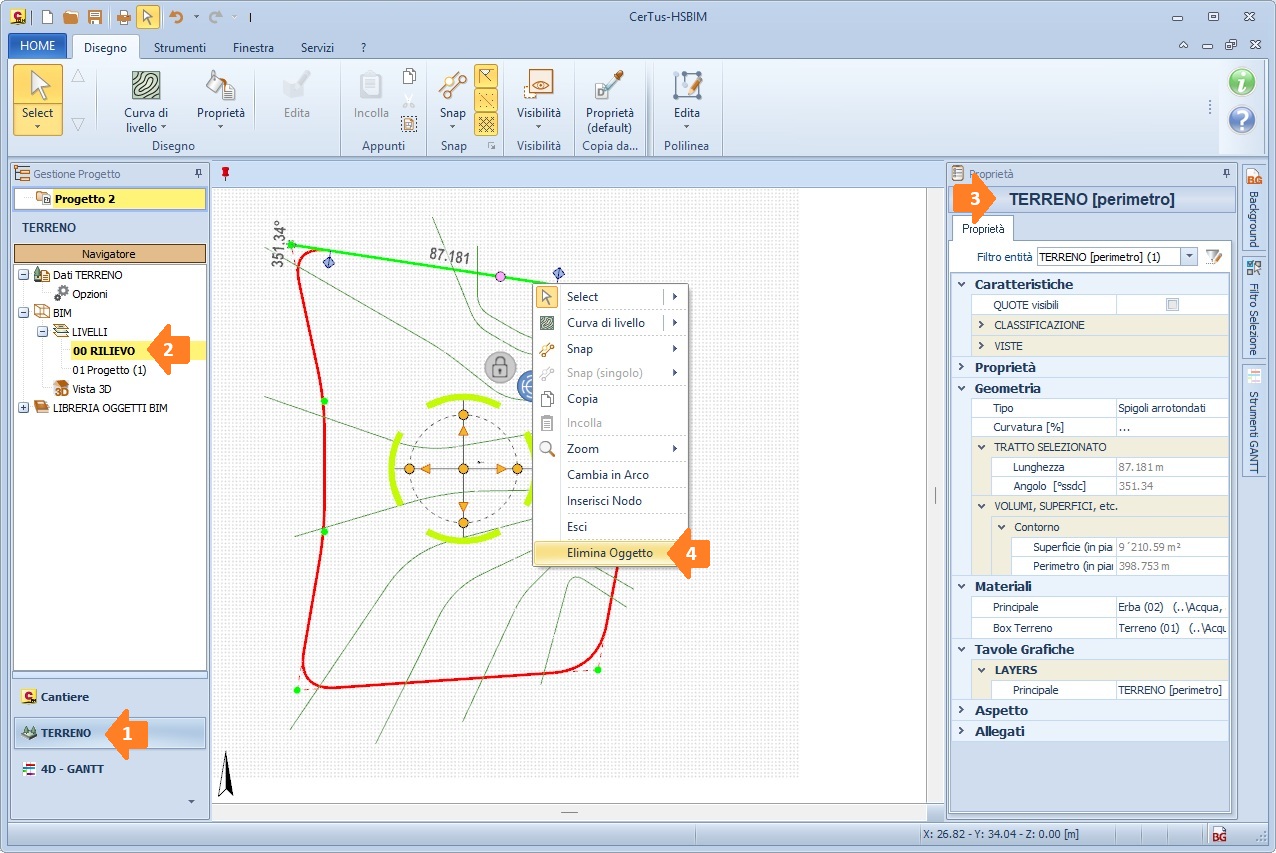This screenshot has height=853, width=1276.
Task: Select Cambia in Arco menu entry
Action: click(607, 475)
